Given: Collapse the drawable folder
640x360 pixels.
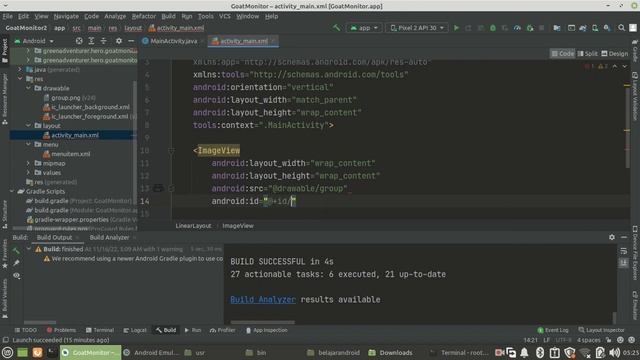Looking at the screenshot, I should (x=29, y=88).
